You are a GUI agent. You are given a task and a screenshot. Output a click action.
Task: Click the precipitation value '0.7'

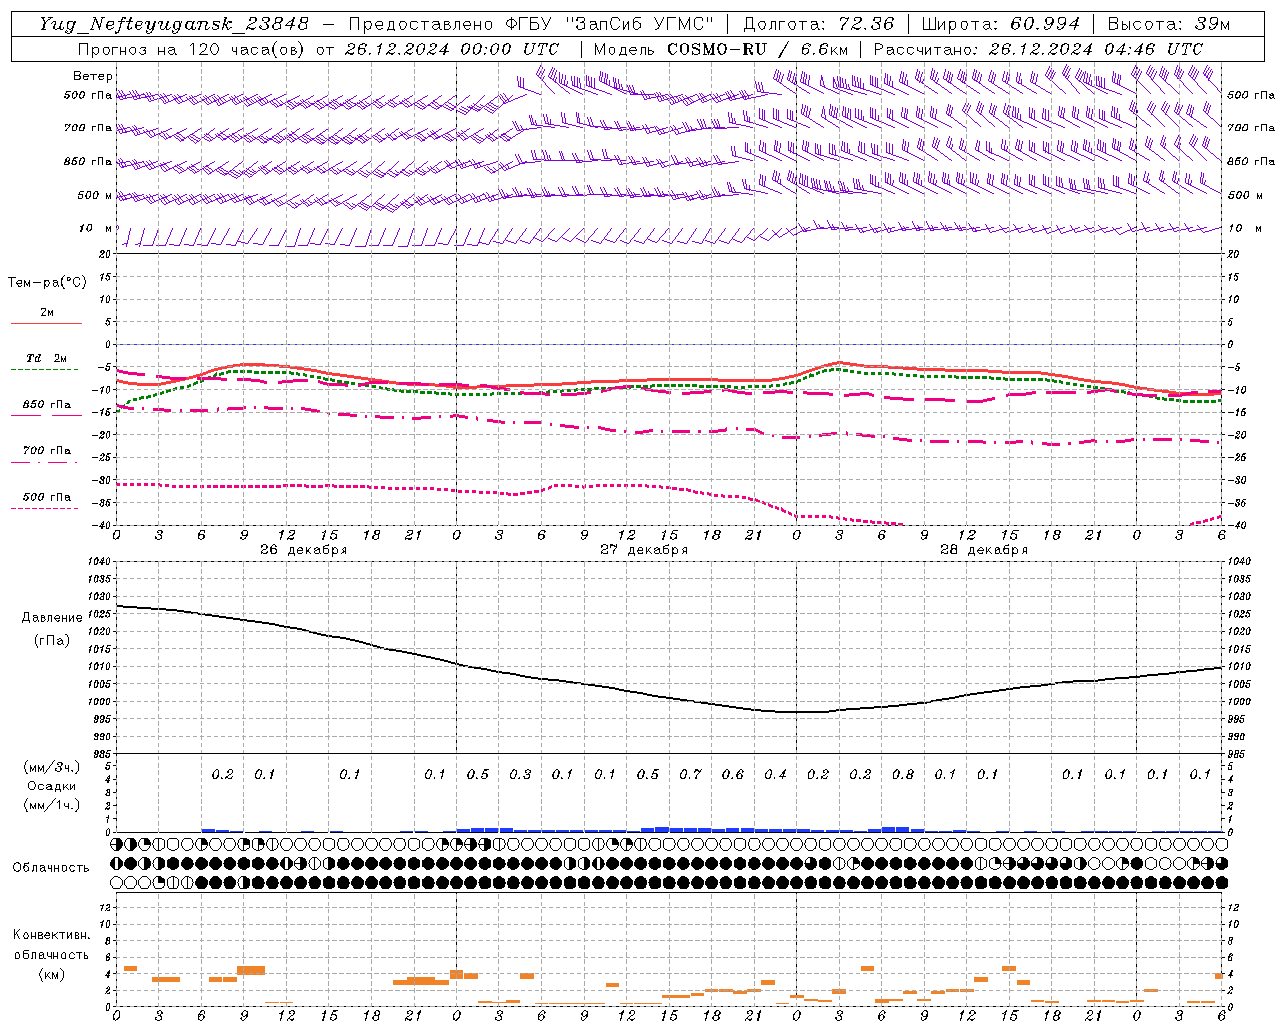690,774
